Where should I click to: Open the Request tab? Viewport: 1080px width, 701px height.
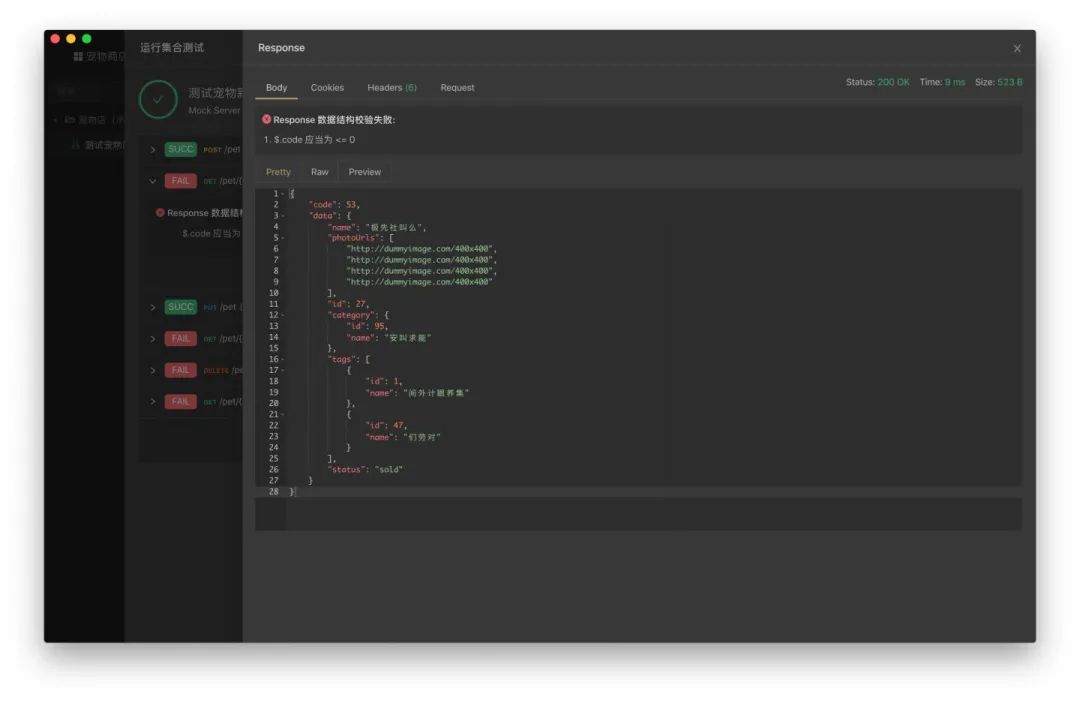click(457, 87)
